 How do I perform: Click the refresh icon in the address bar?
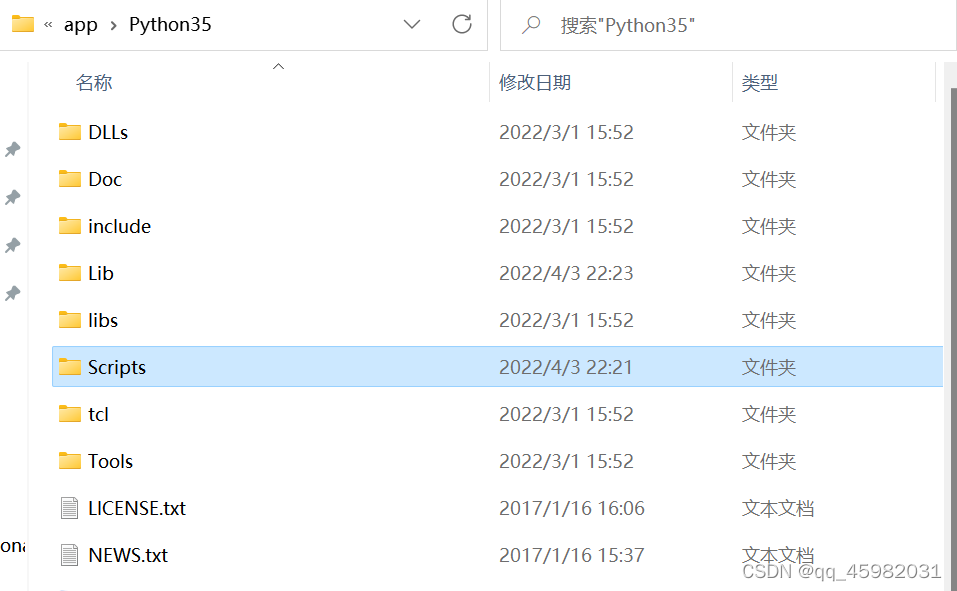pos(462,25)
